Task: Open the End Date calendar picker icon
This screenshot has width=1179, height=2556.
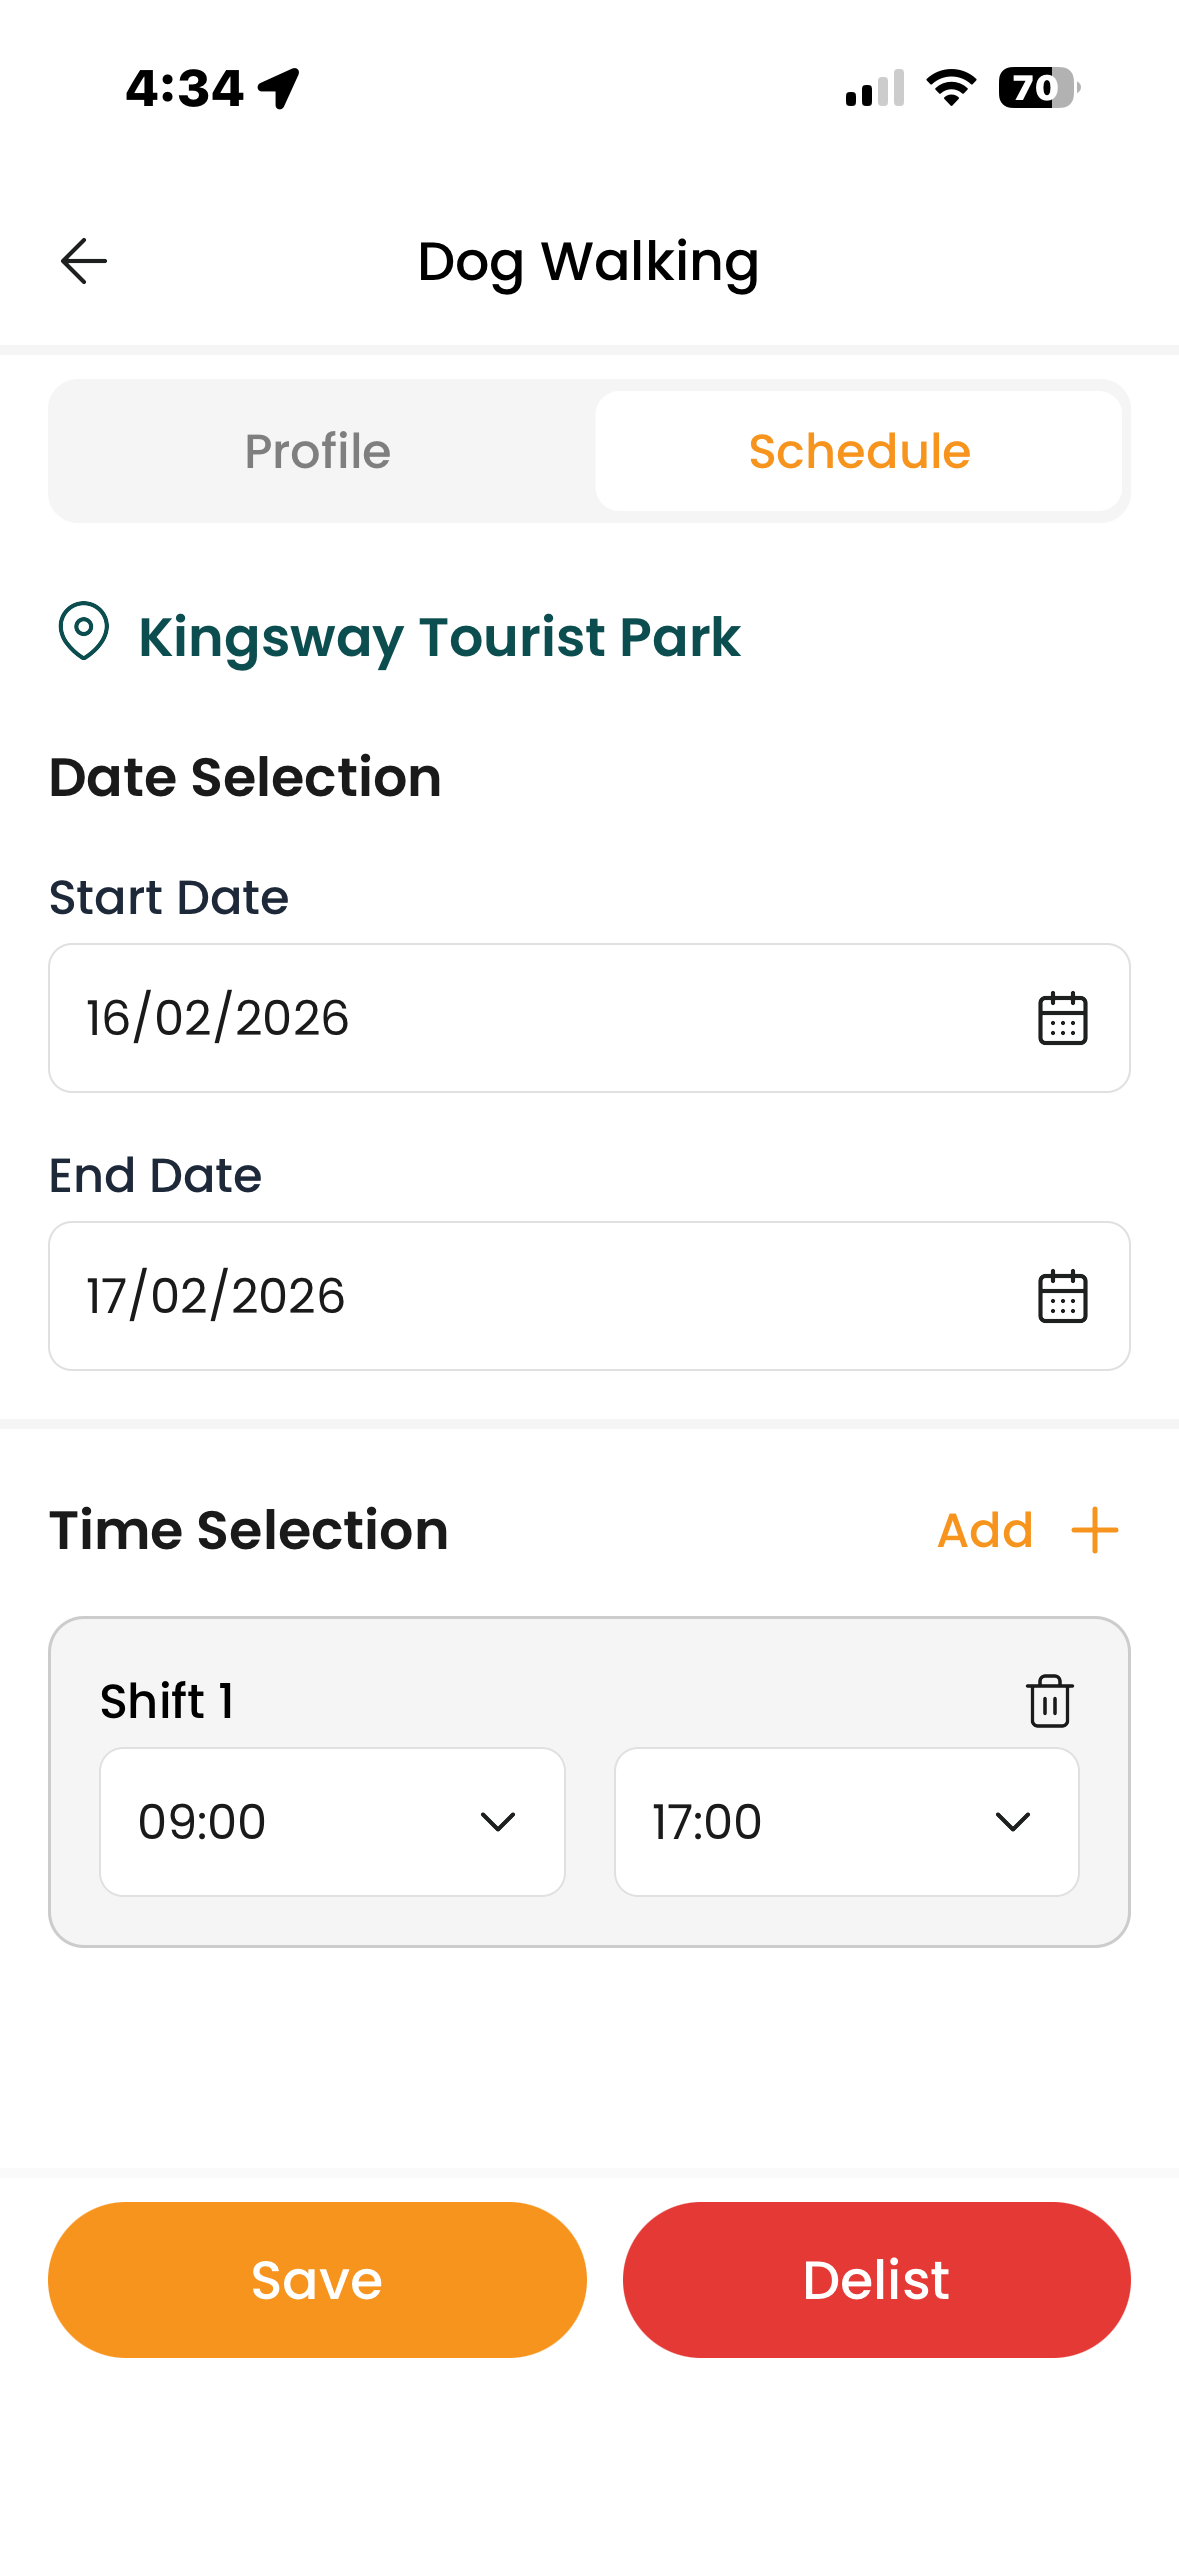Action: coord(1062,1297)
